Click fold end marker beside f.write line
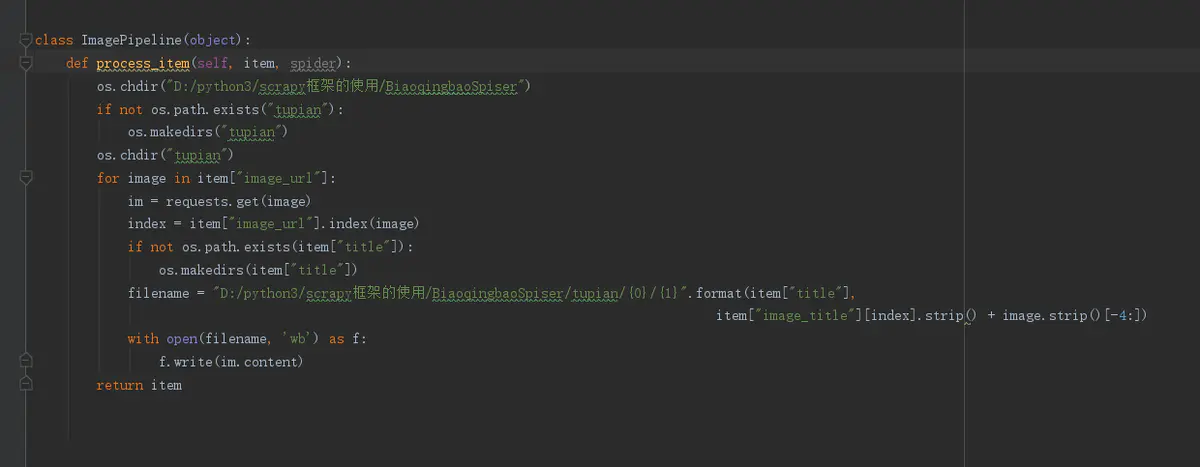The image size is (1200, 467). tap(26, 361)
